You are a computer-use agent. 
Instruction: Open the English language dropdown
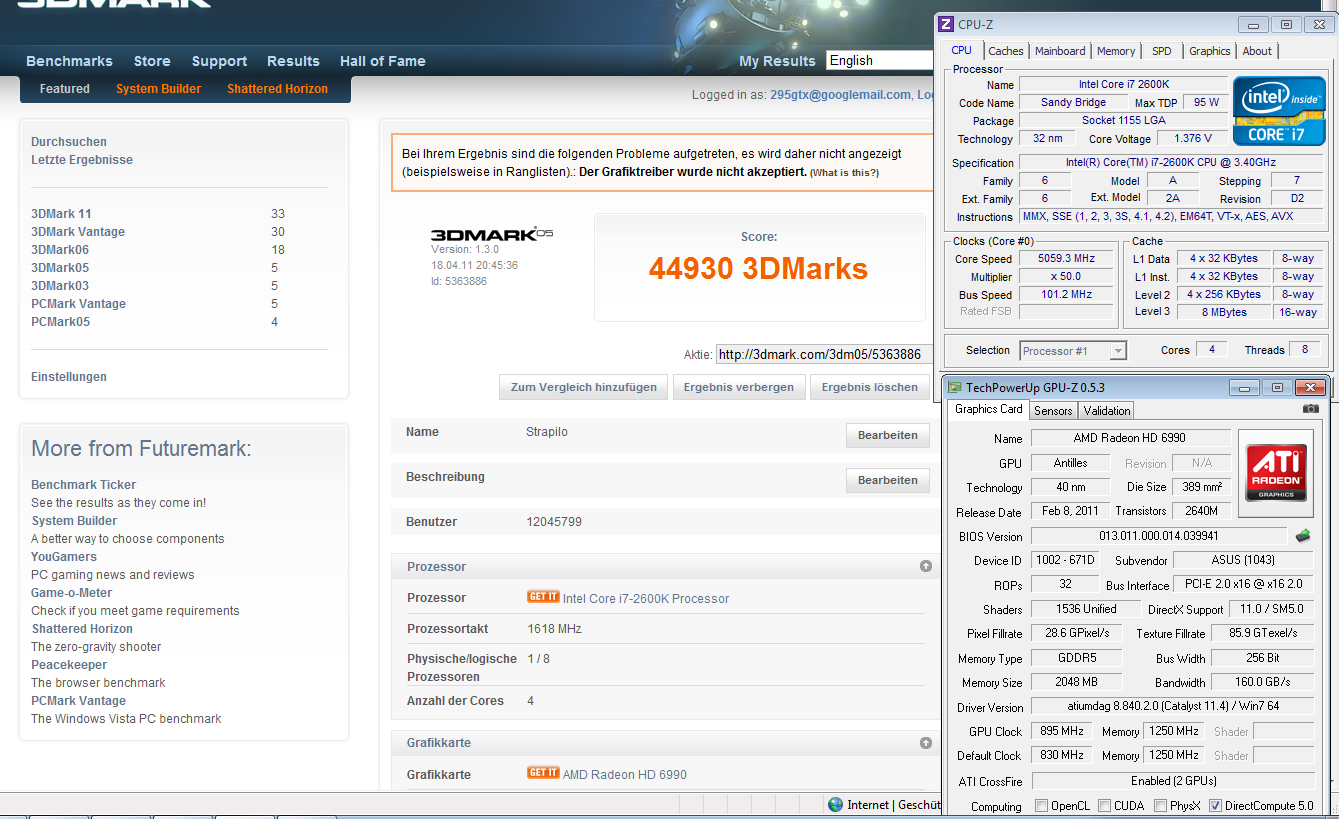tap(880, 60)
